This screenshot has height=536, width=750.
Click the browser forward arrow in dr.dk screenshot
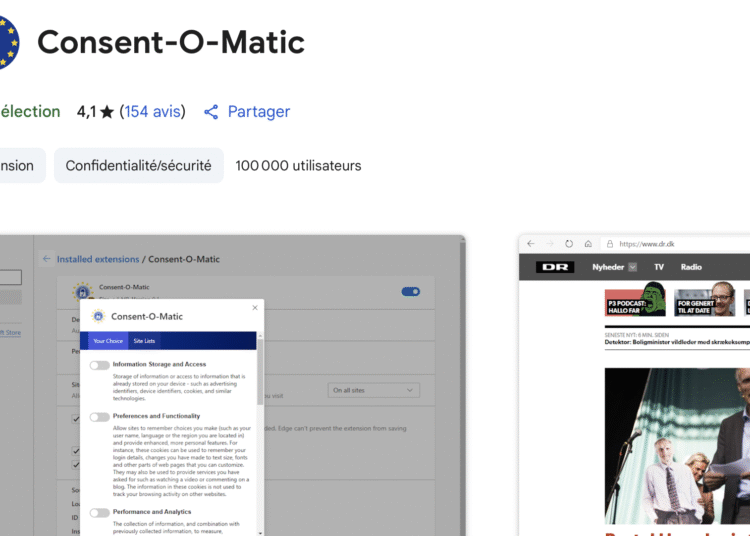[550, 244]
